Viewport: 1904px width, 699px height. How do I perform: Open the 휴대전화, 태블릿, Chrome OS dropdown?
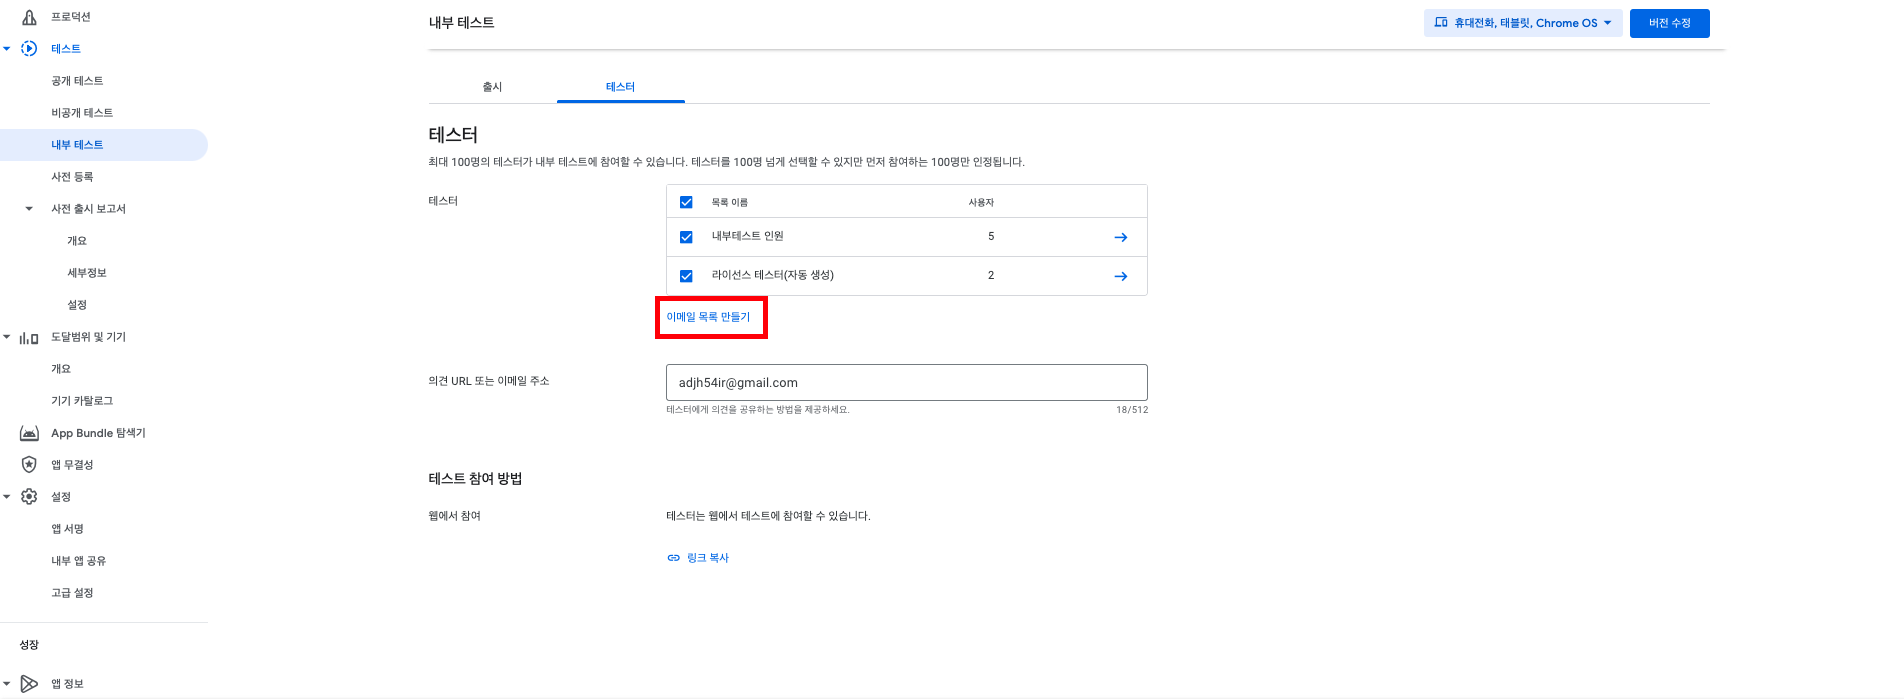click(1523, 23)
